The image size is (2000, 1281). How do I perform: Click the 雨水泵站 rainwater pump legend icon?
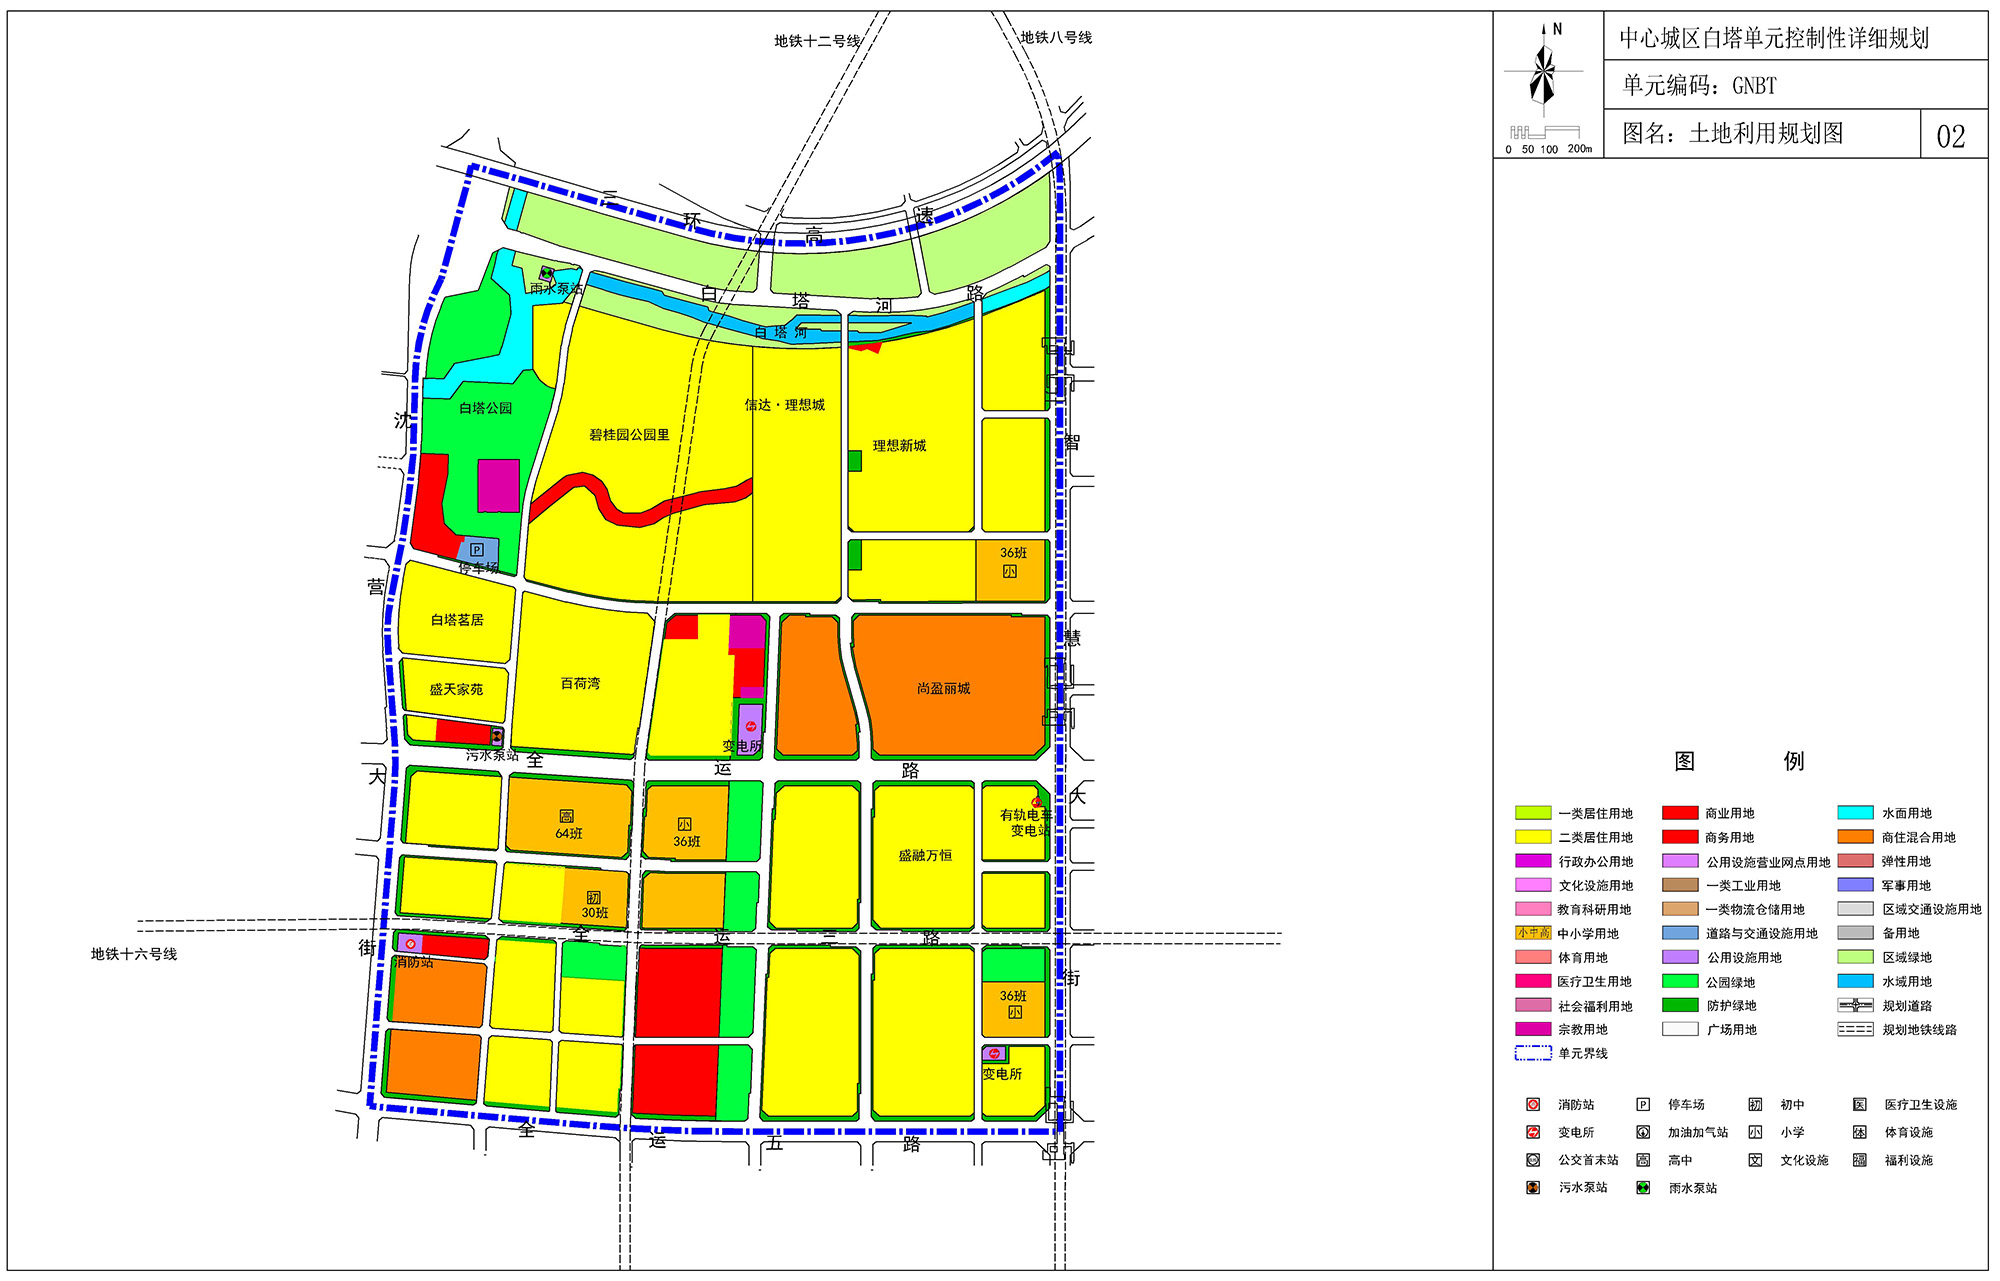tap(1643, 1188)
